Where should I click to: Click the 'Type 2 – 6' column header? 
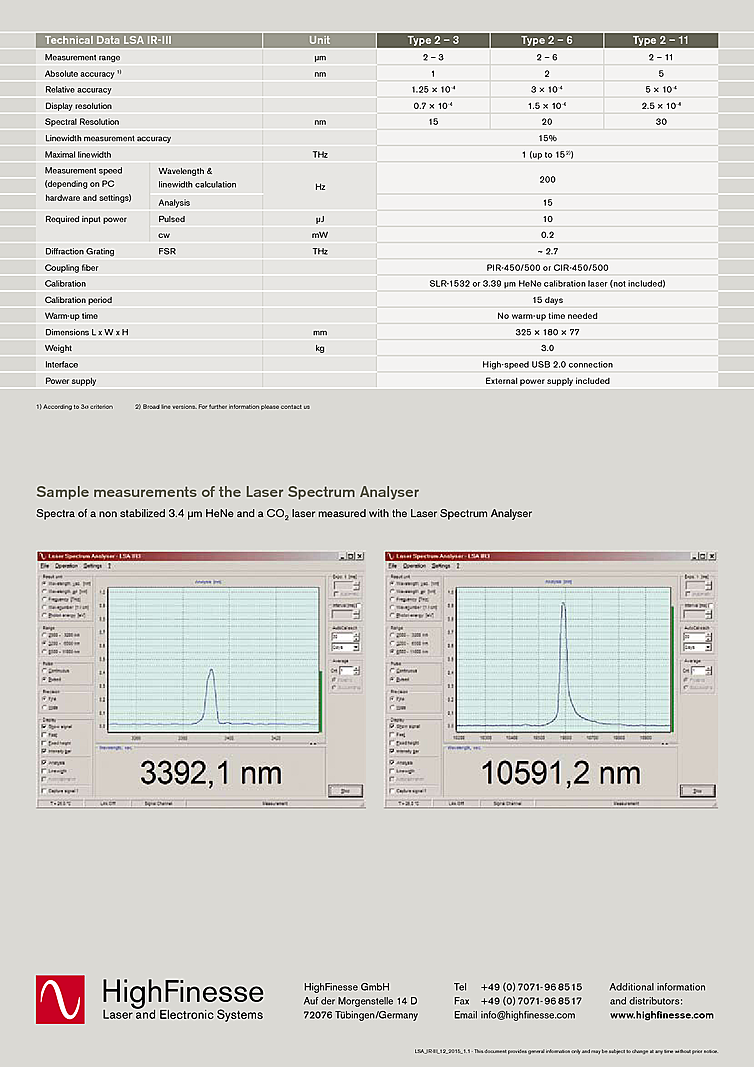(546, 40)
